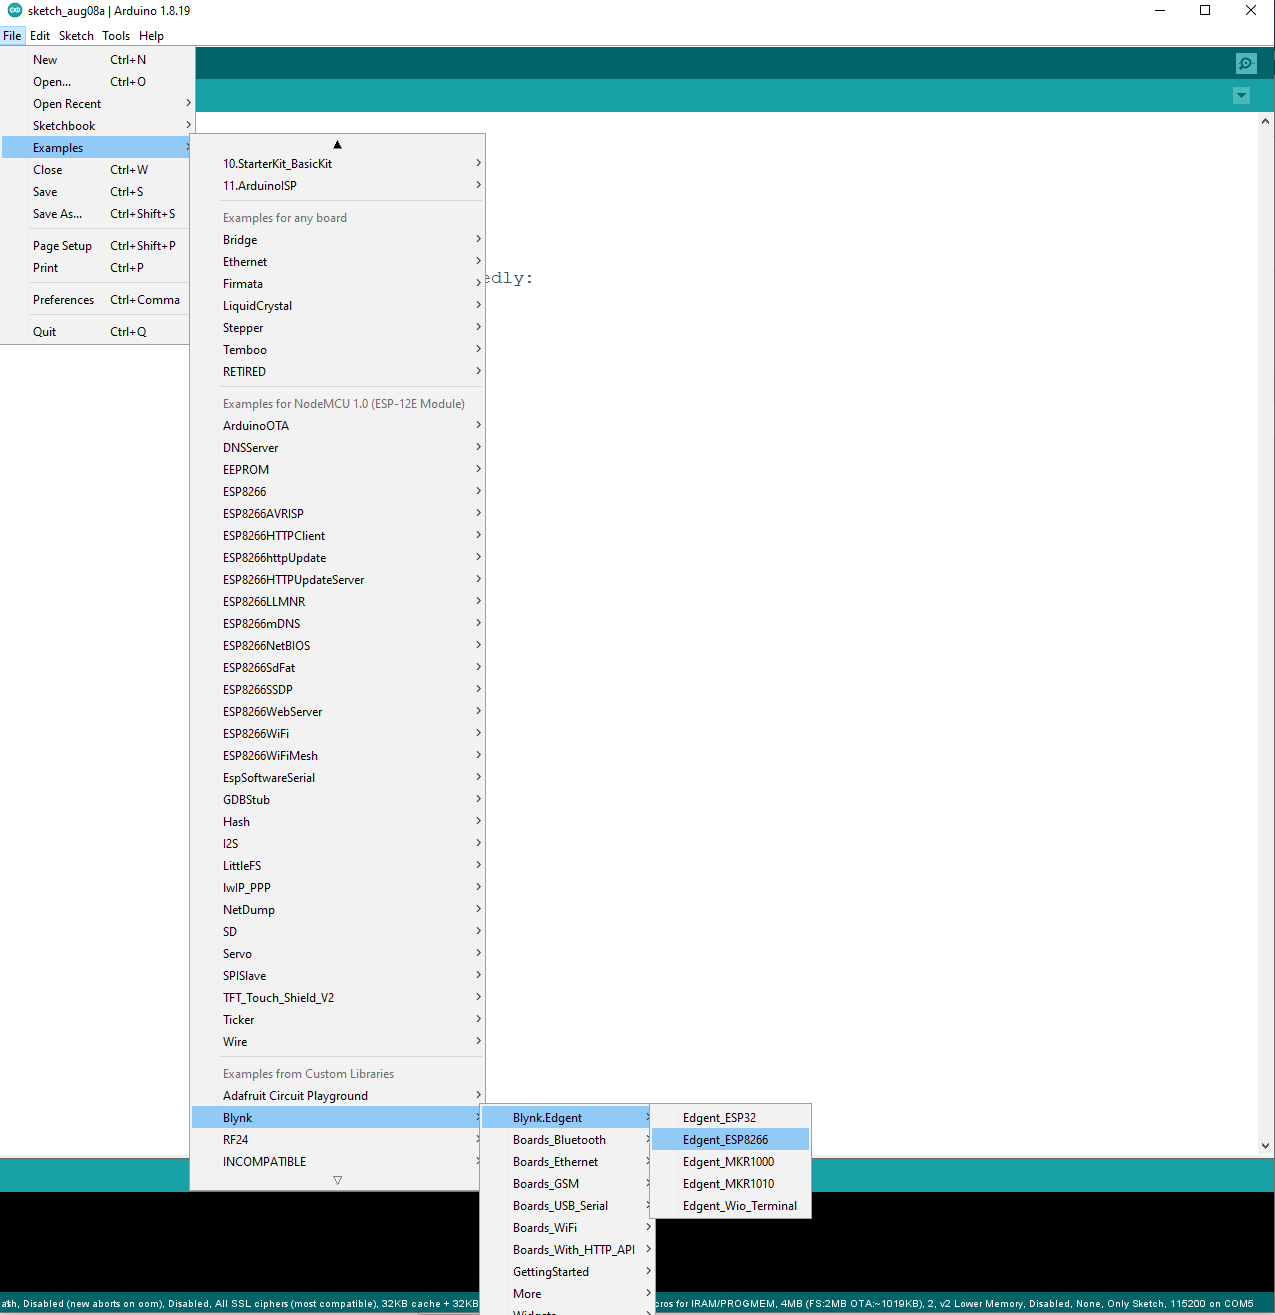
Task: Expand the Sketchbook submenu
Action: pos(96,126)
